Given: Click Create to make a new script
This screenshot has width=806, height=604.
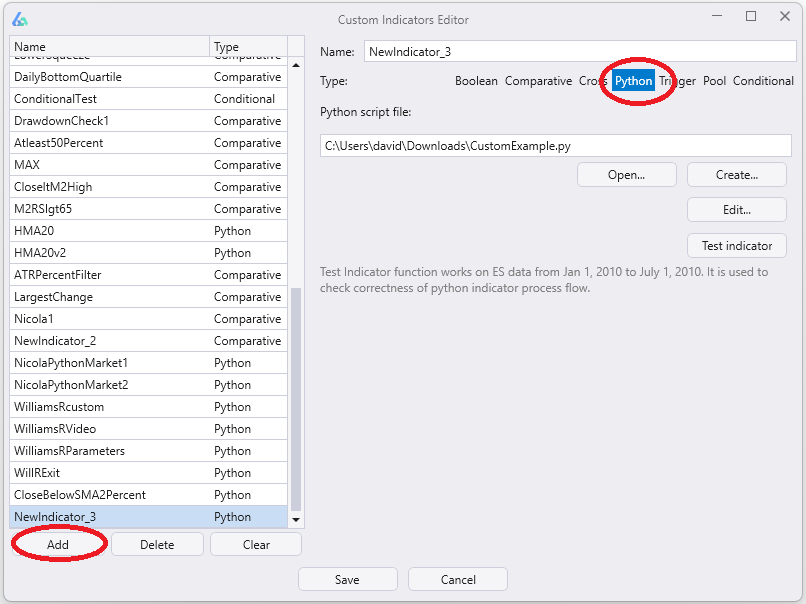Looking at the screenshot, I should coord(736,174).
